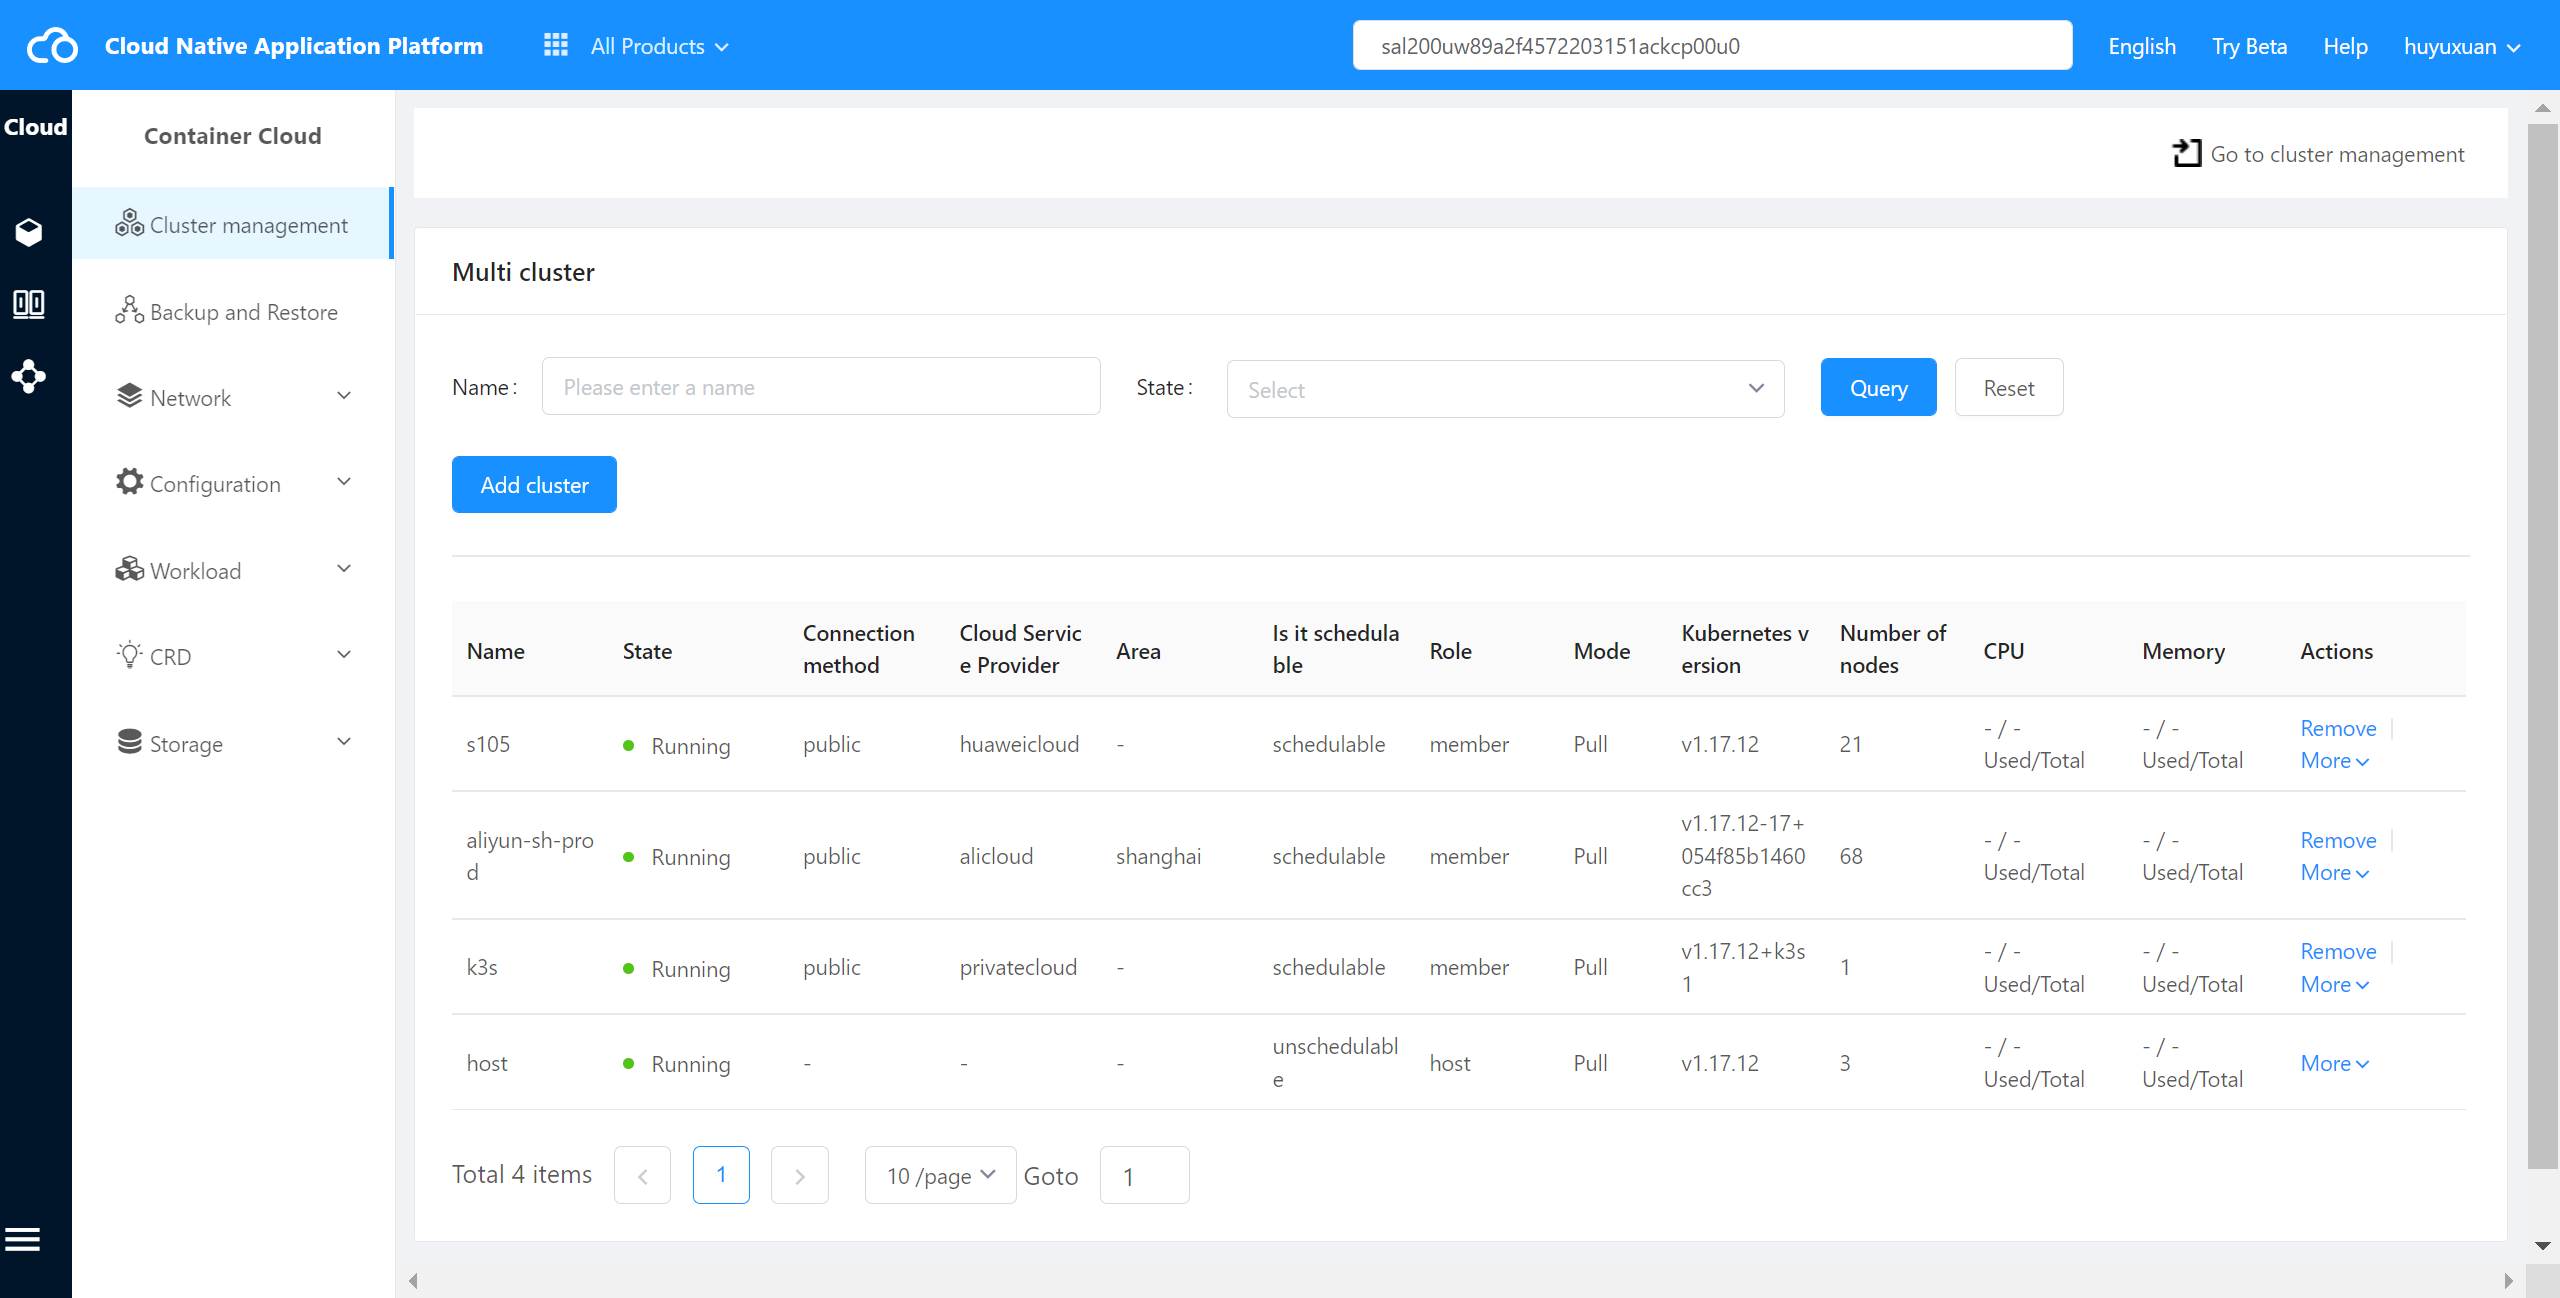Select page 1 in pagination

coord(721,1175)
